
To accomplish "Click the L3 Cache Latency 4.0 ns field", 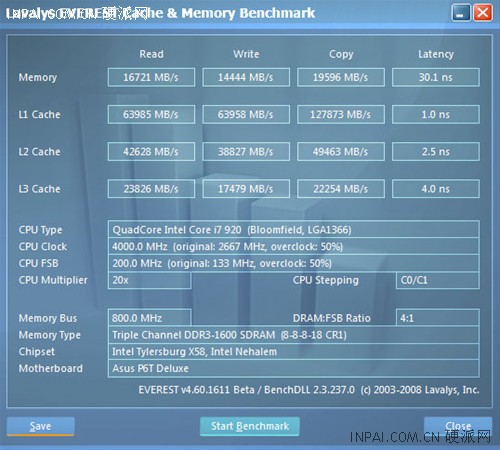I will pos(436,189).
